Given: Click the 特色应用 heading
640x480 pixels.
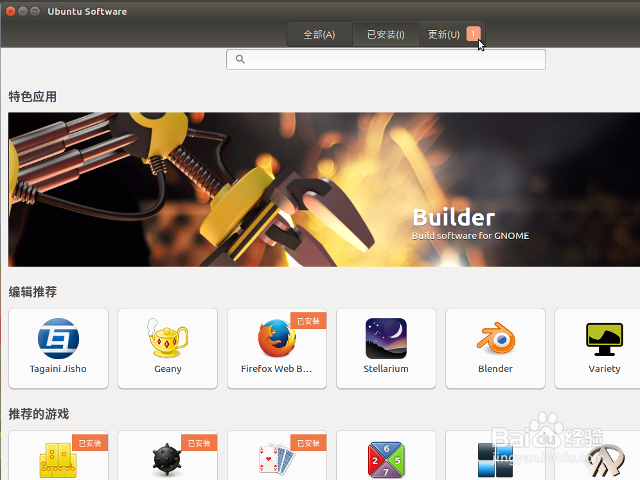Looking at the screenshot, I should (x=33, y=97).
